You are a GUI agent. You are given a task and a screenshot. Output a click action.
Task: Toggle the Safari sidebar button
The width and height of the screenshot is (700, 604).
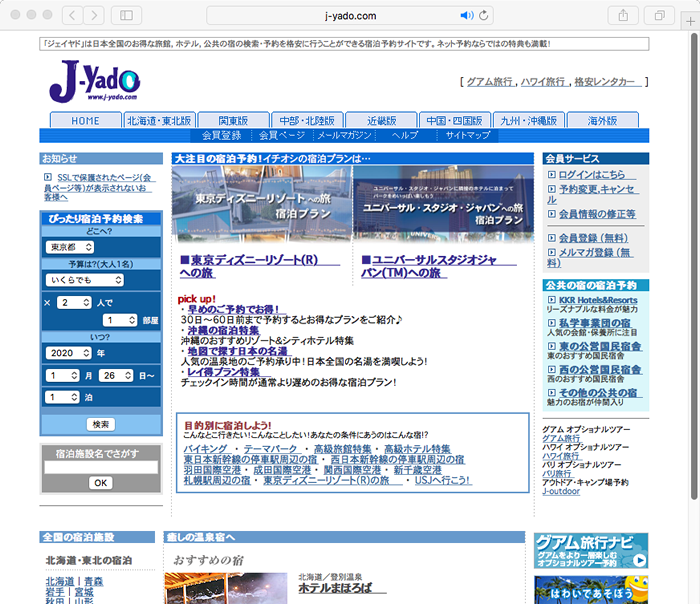126,16
